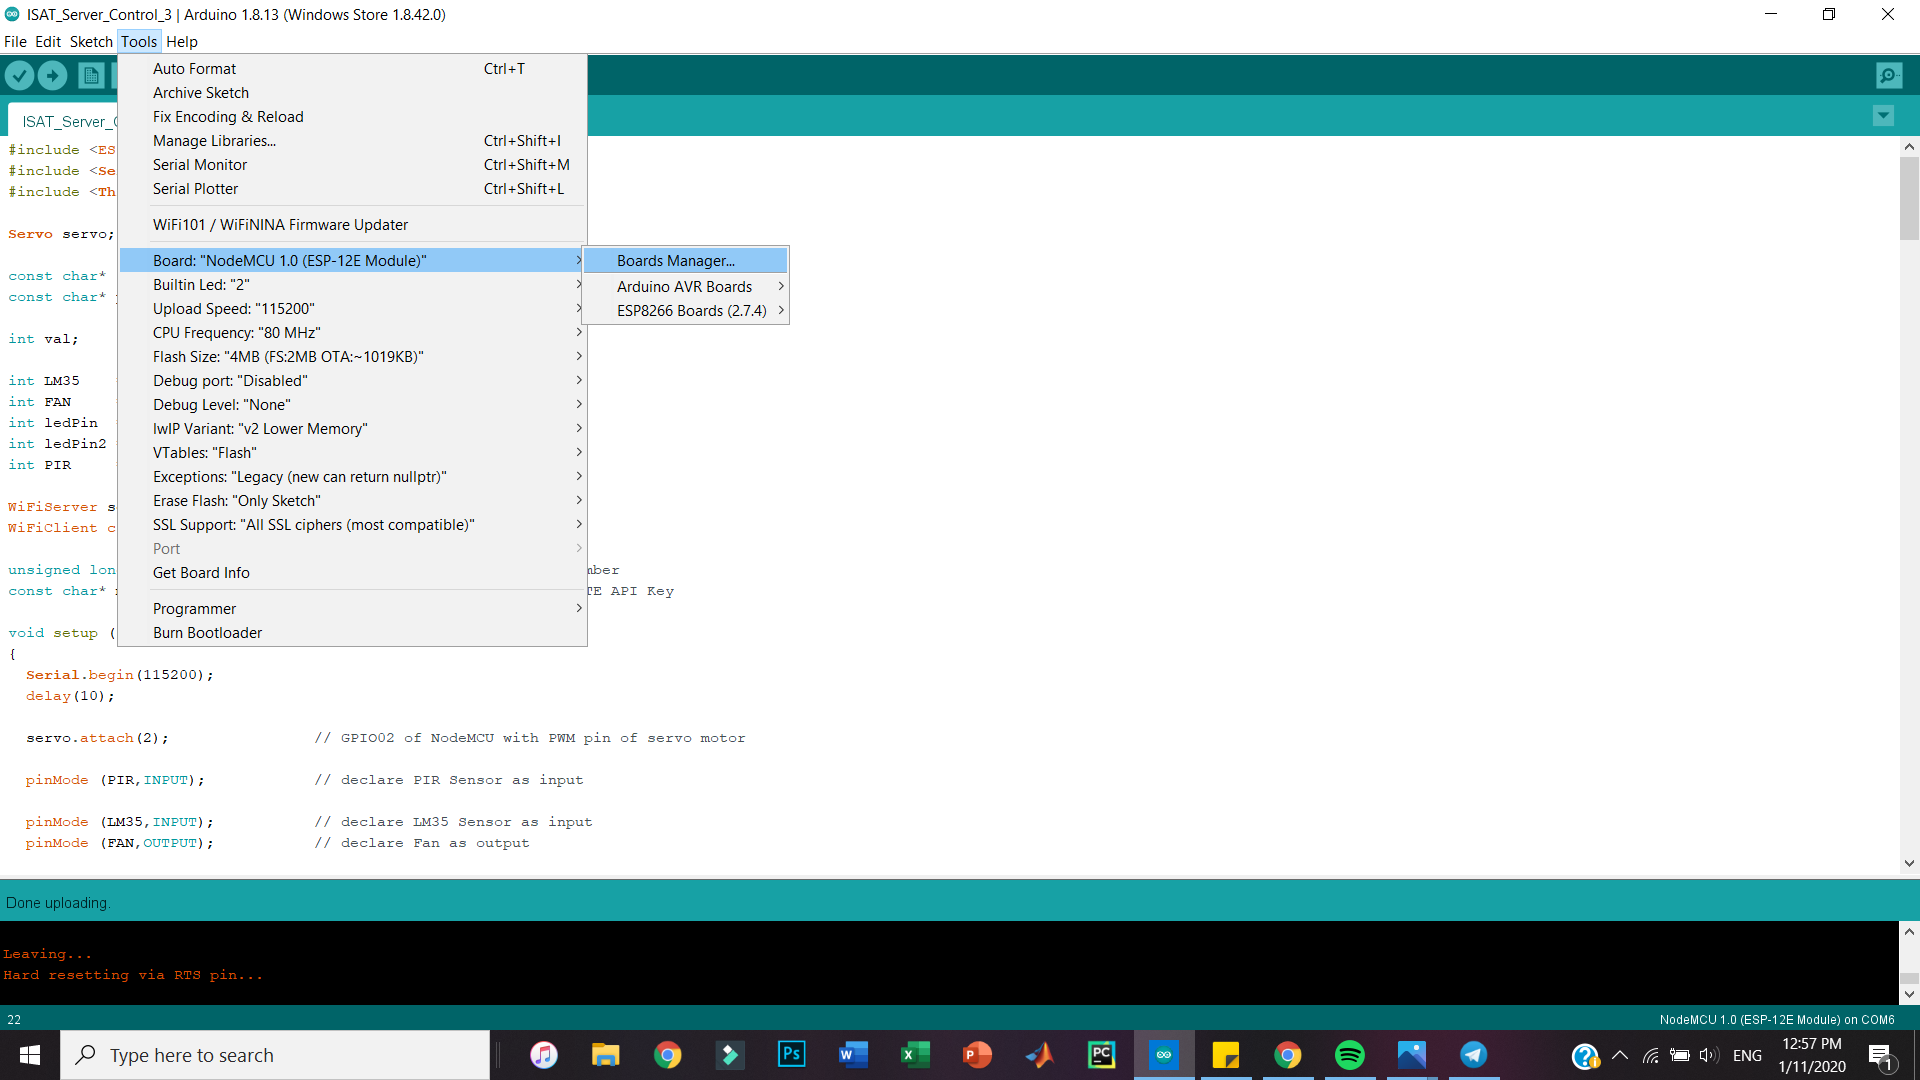
Task: Open Telegram from the taskbar
Action: [x=1474, y=1055]
